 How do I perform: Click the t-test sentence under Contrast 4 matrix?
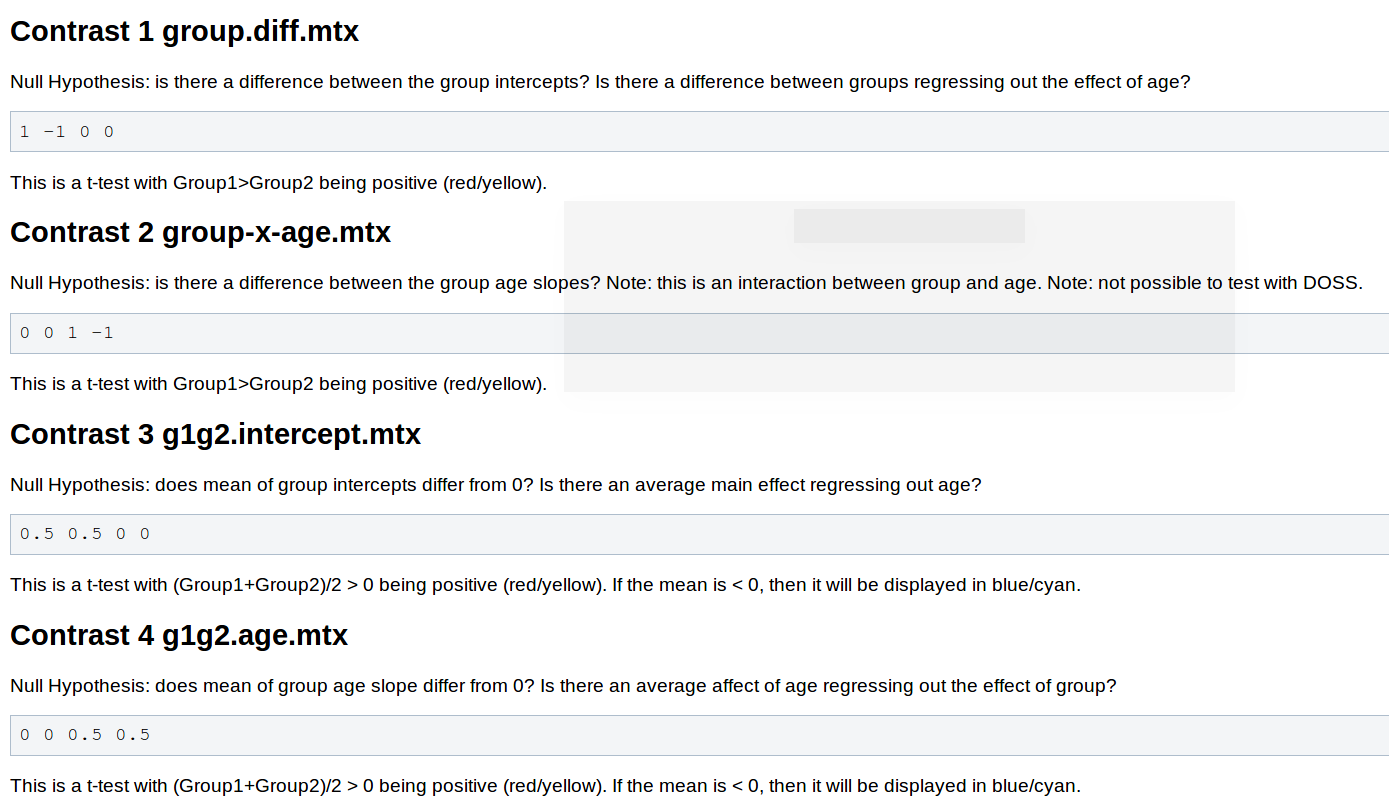point(545,786)
